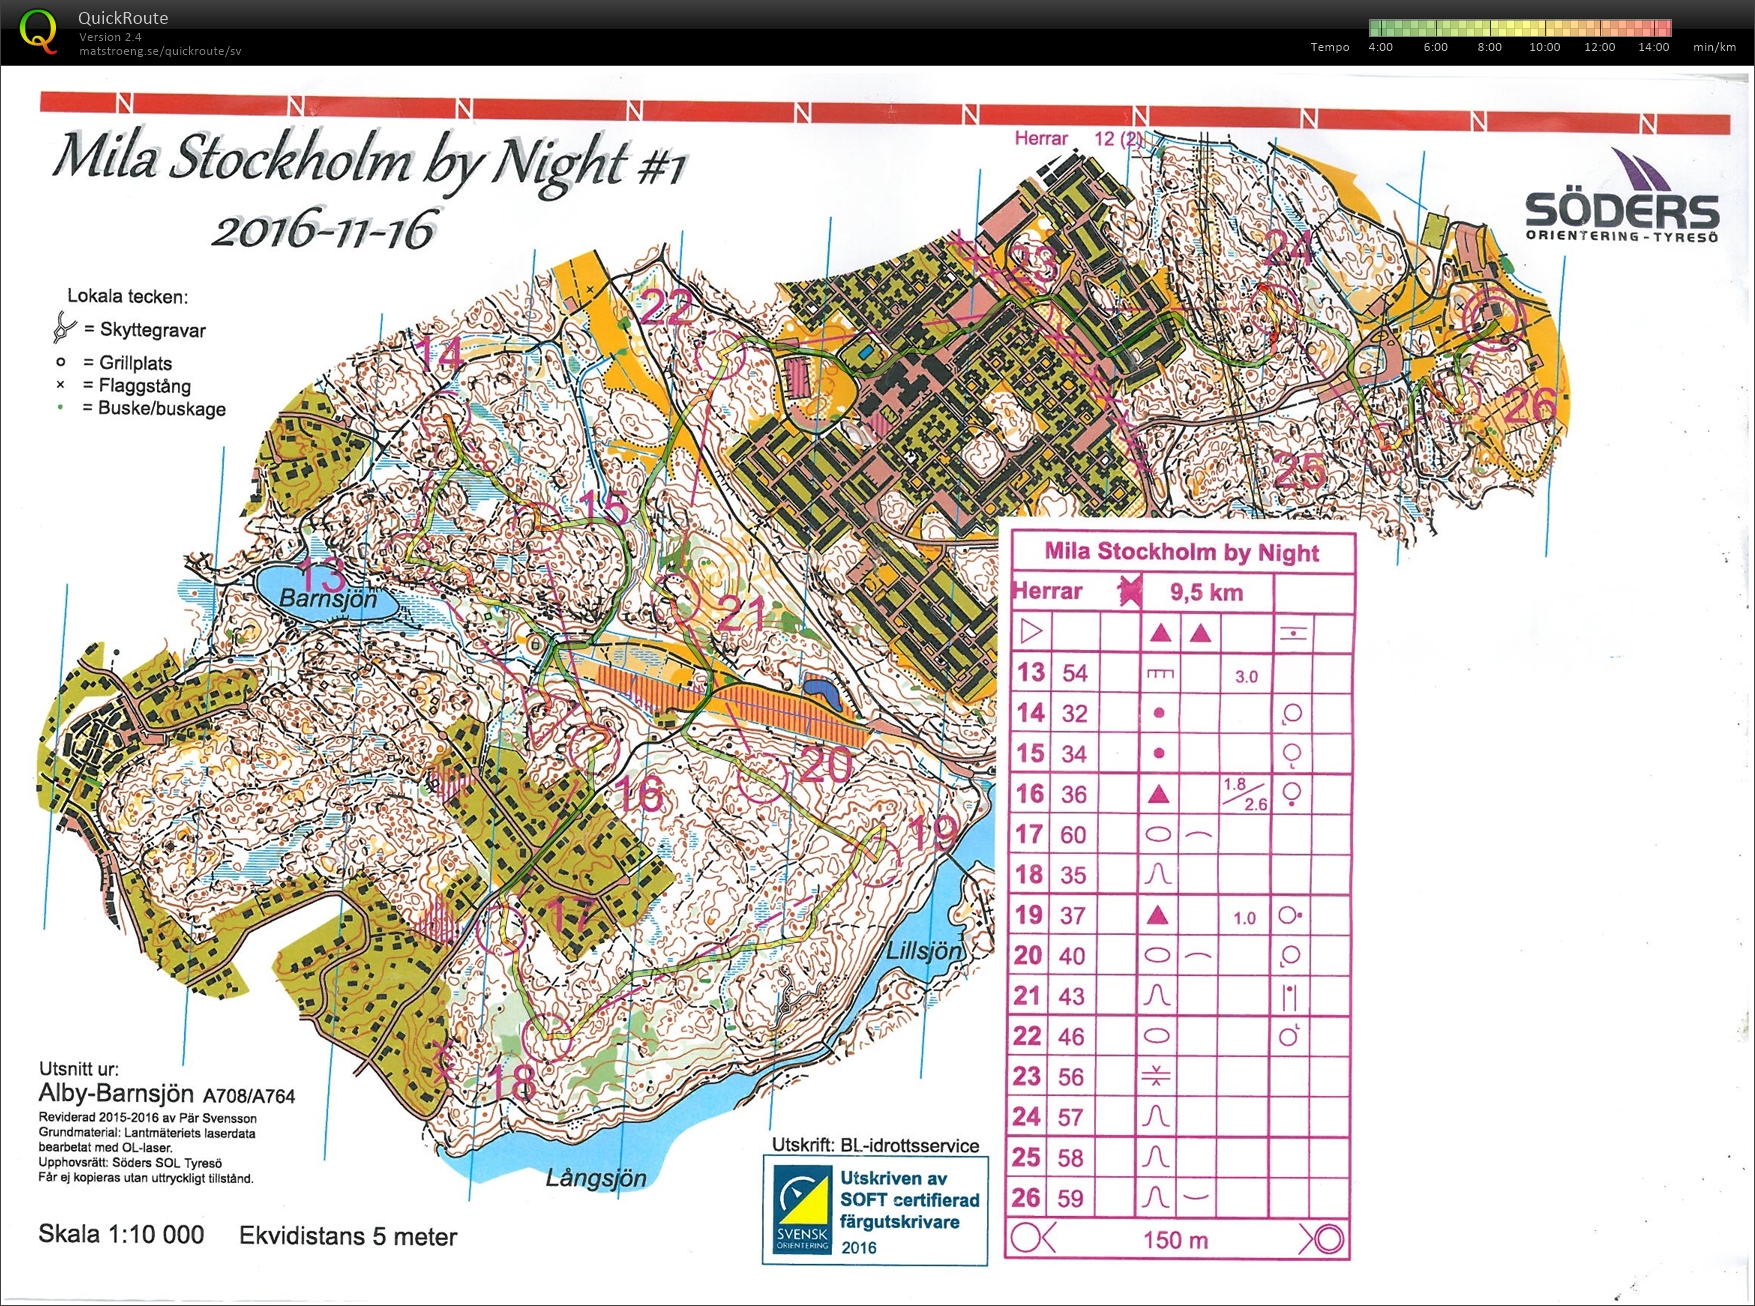The height and width of the screenshot is (1306, 1755).
Task: Click the Ekvidistans 5 meter text
Action: tap(348, 1237)
